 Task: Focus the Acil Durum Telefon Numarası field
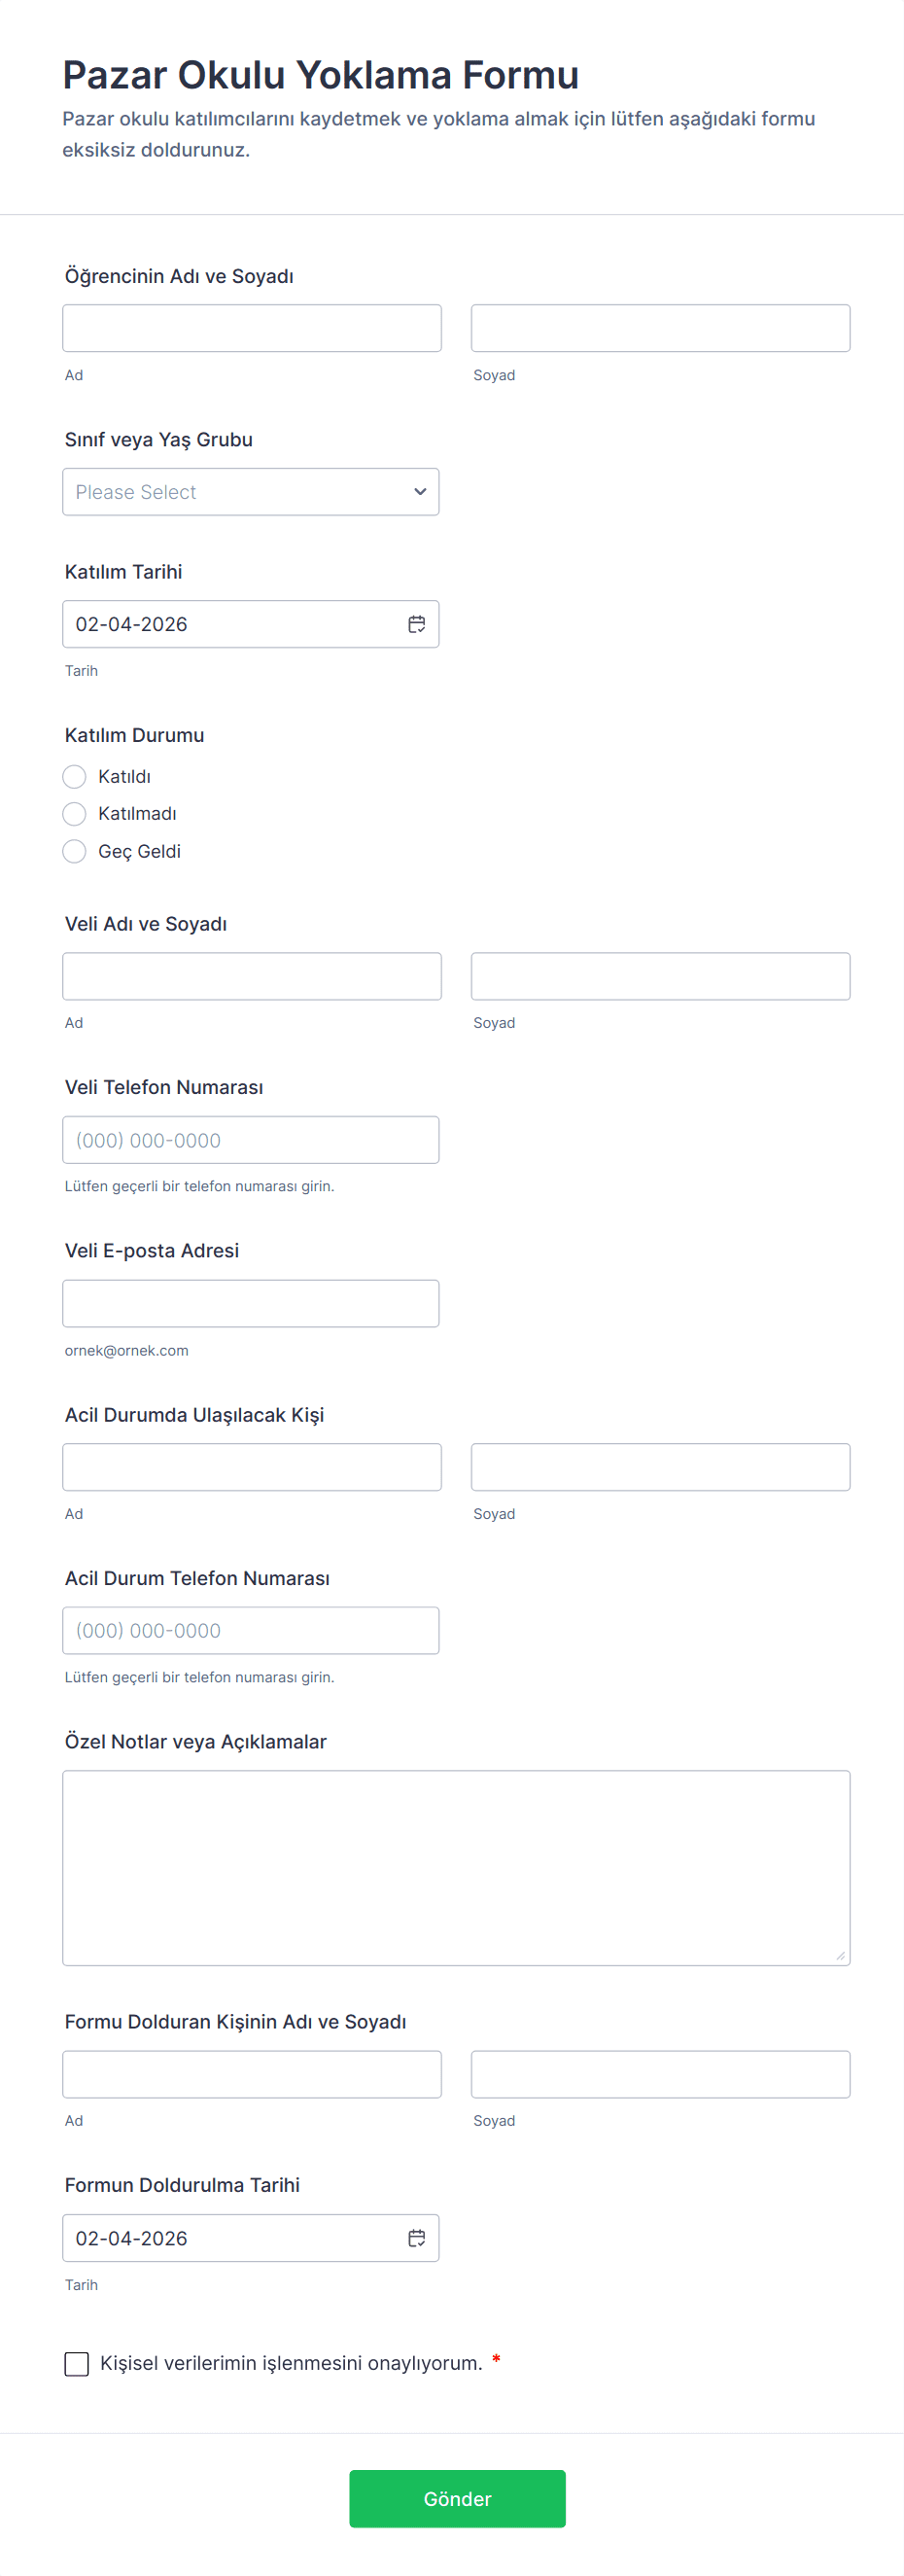251,1631
